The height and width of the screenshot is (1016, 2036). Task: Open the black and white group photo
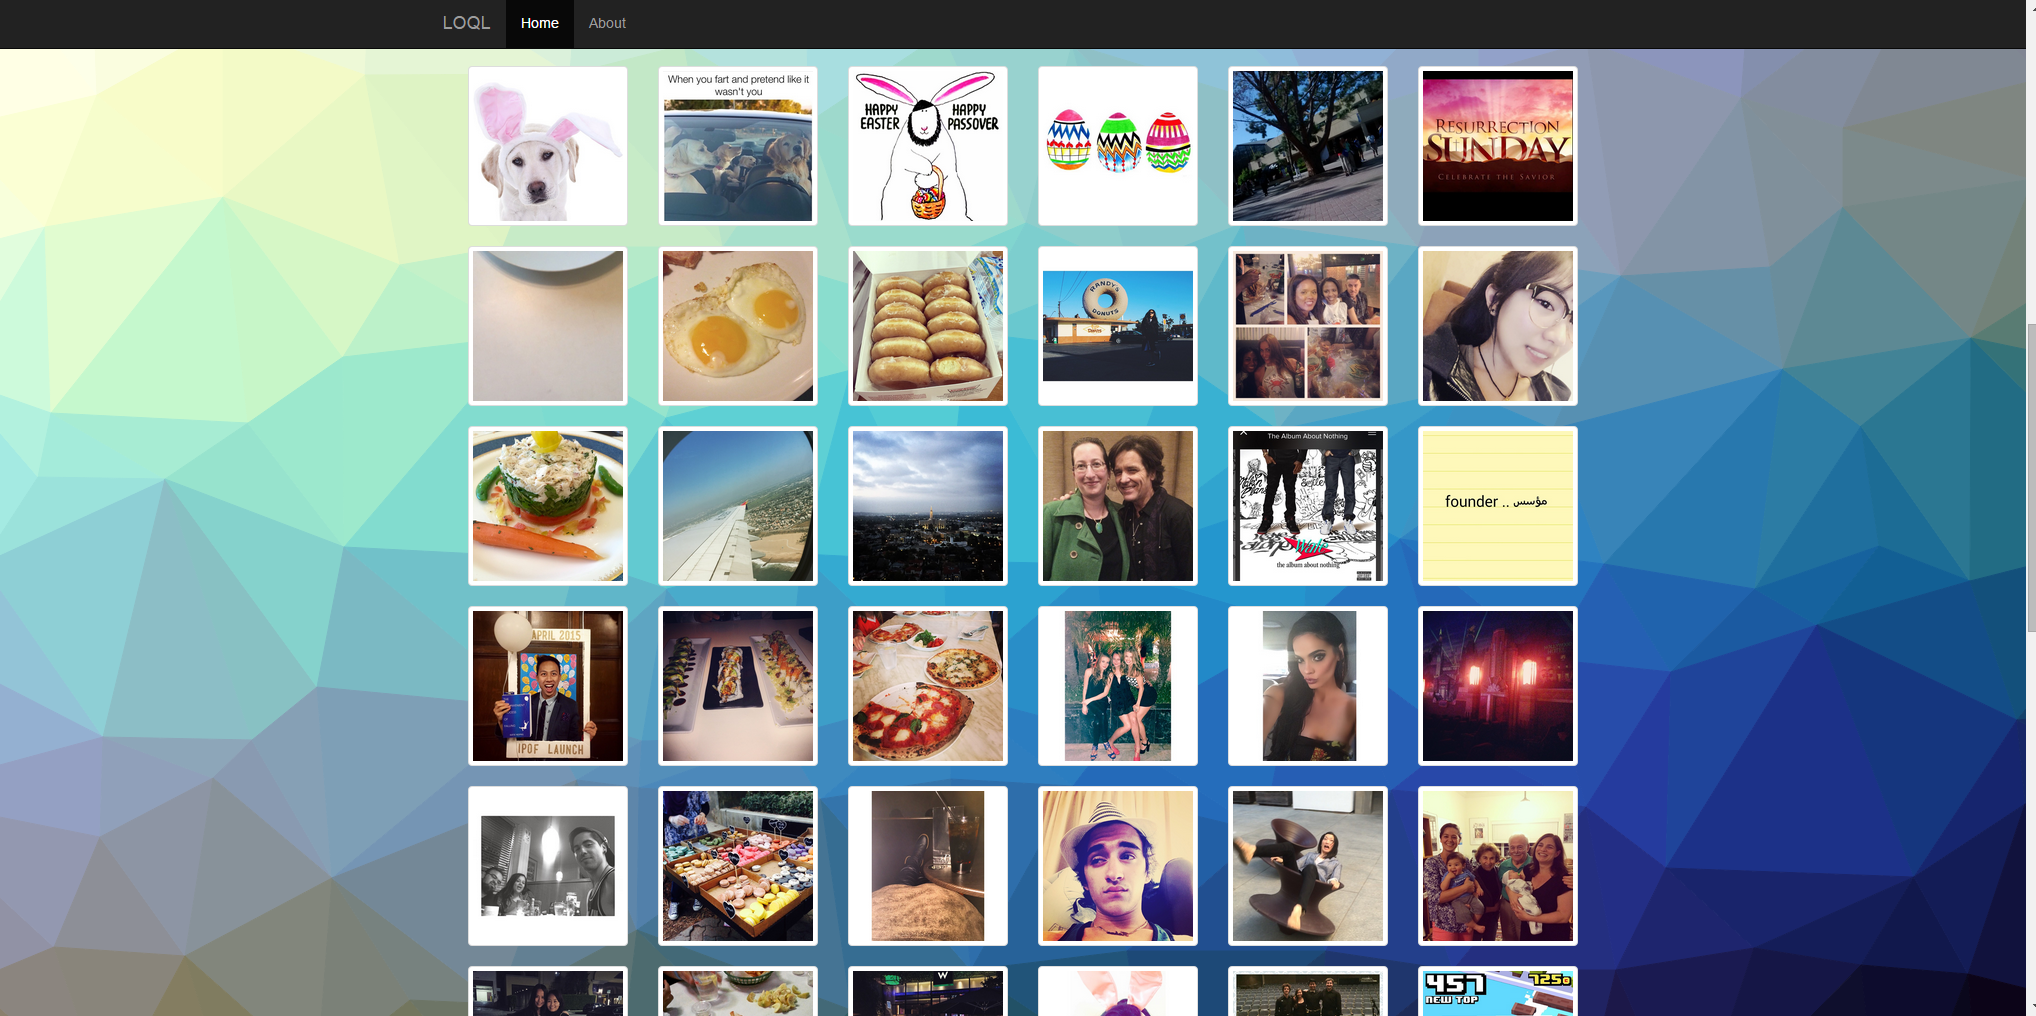(548, 866)
